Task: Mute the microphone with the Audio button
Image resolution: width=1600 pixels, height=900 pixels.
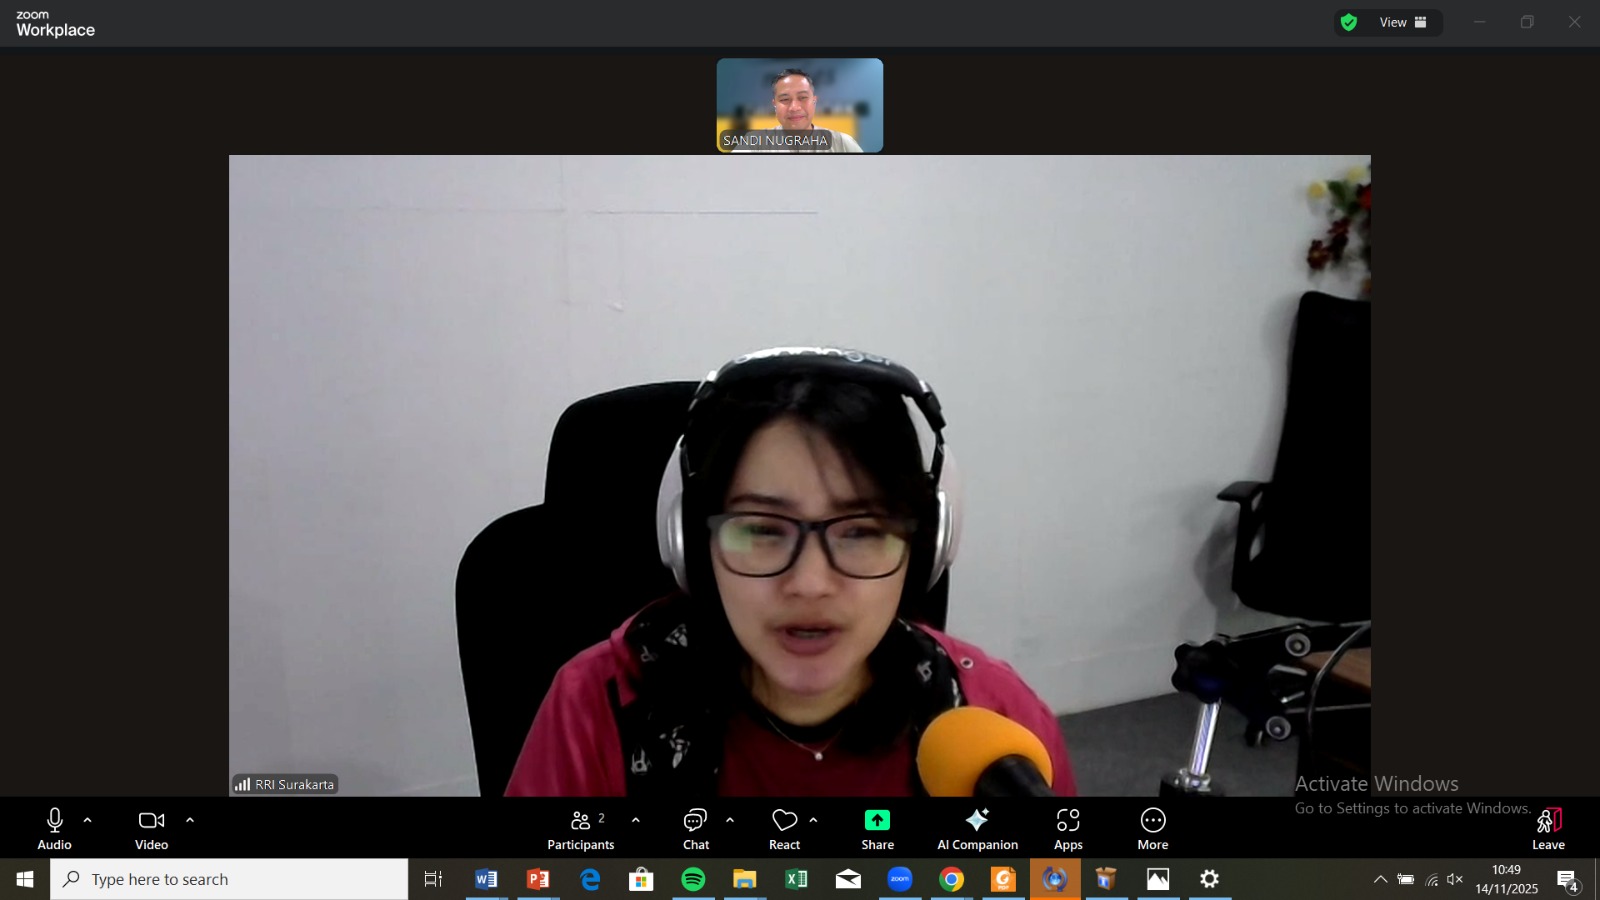Action: tap(54, 828)
